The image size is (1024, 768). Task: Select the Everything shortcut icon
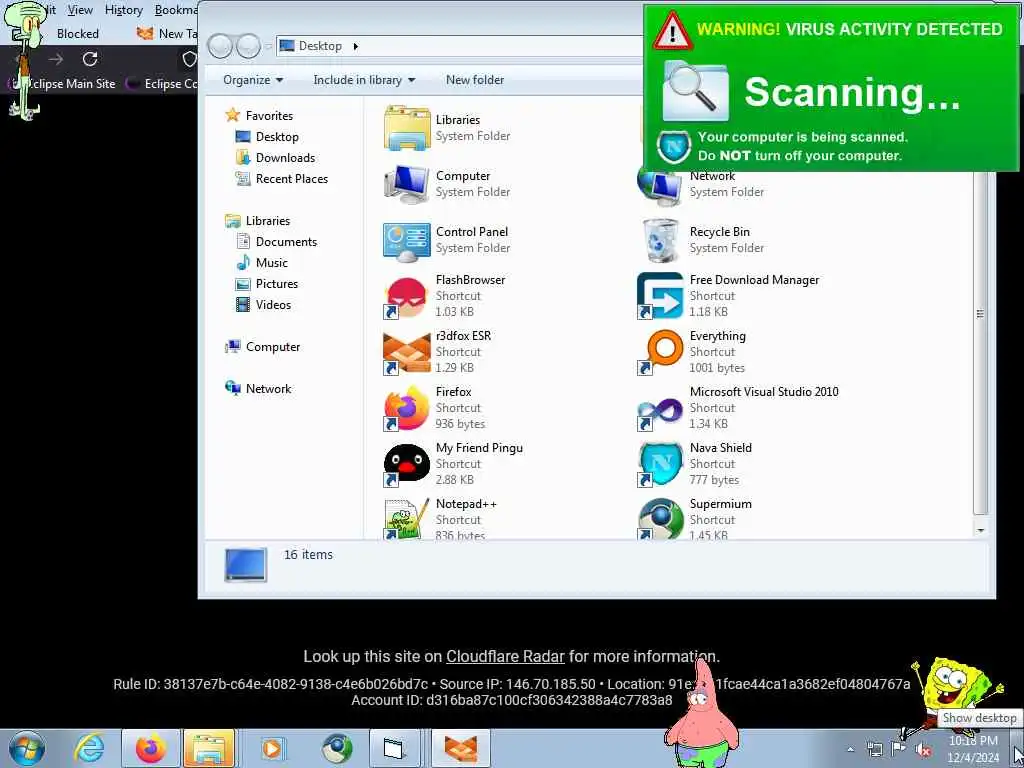tap(660, 353)
